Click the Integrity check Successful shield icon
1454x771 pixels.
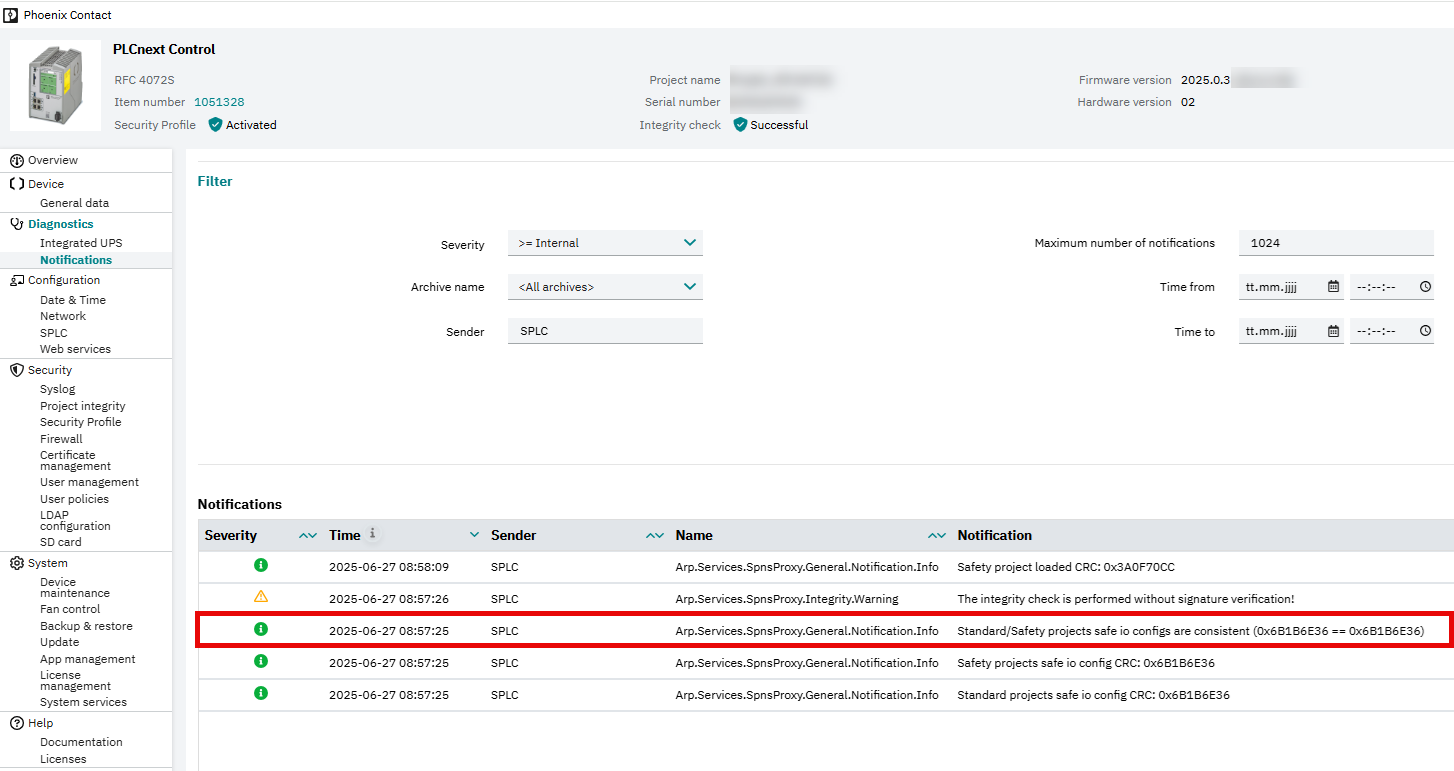[740, 125]
